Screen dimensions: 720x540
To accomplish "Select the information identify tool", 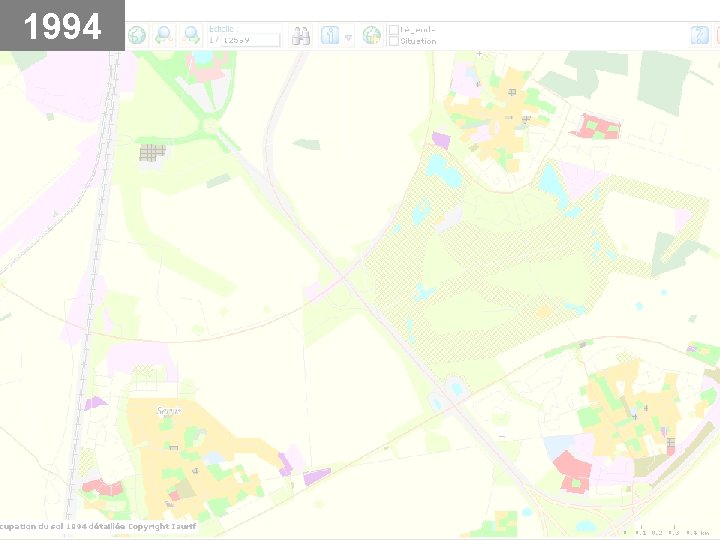I will [x=330, y=35].
